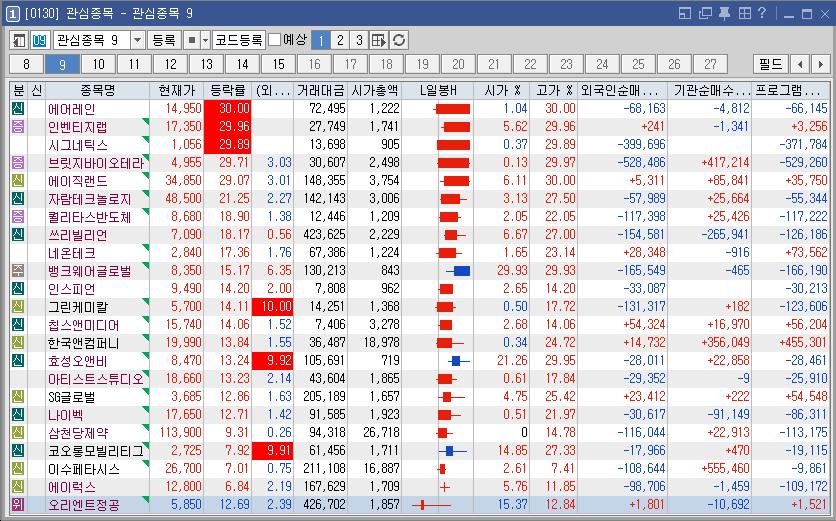The width and height of the screenshot is (836, 521).
Task: Click the 증 badge in 인벤티지랩 row
Action: [x=18, y=126]
